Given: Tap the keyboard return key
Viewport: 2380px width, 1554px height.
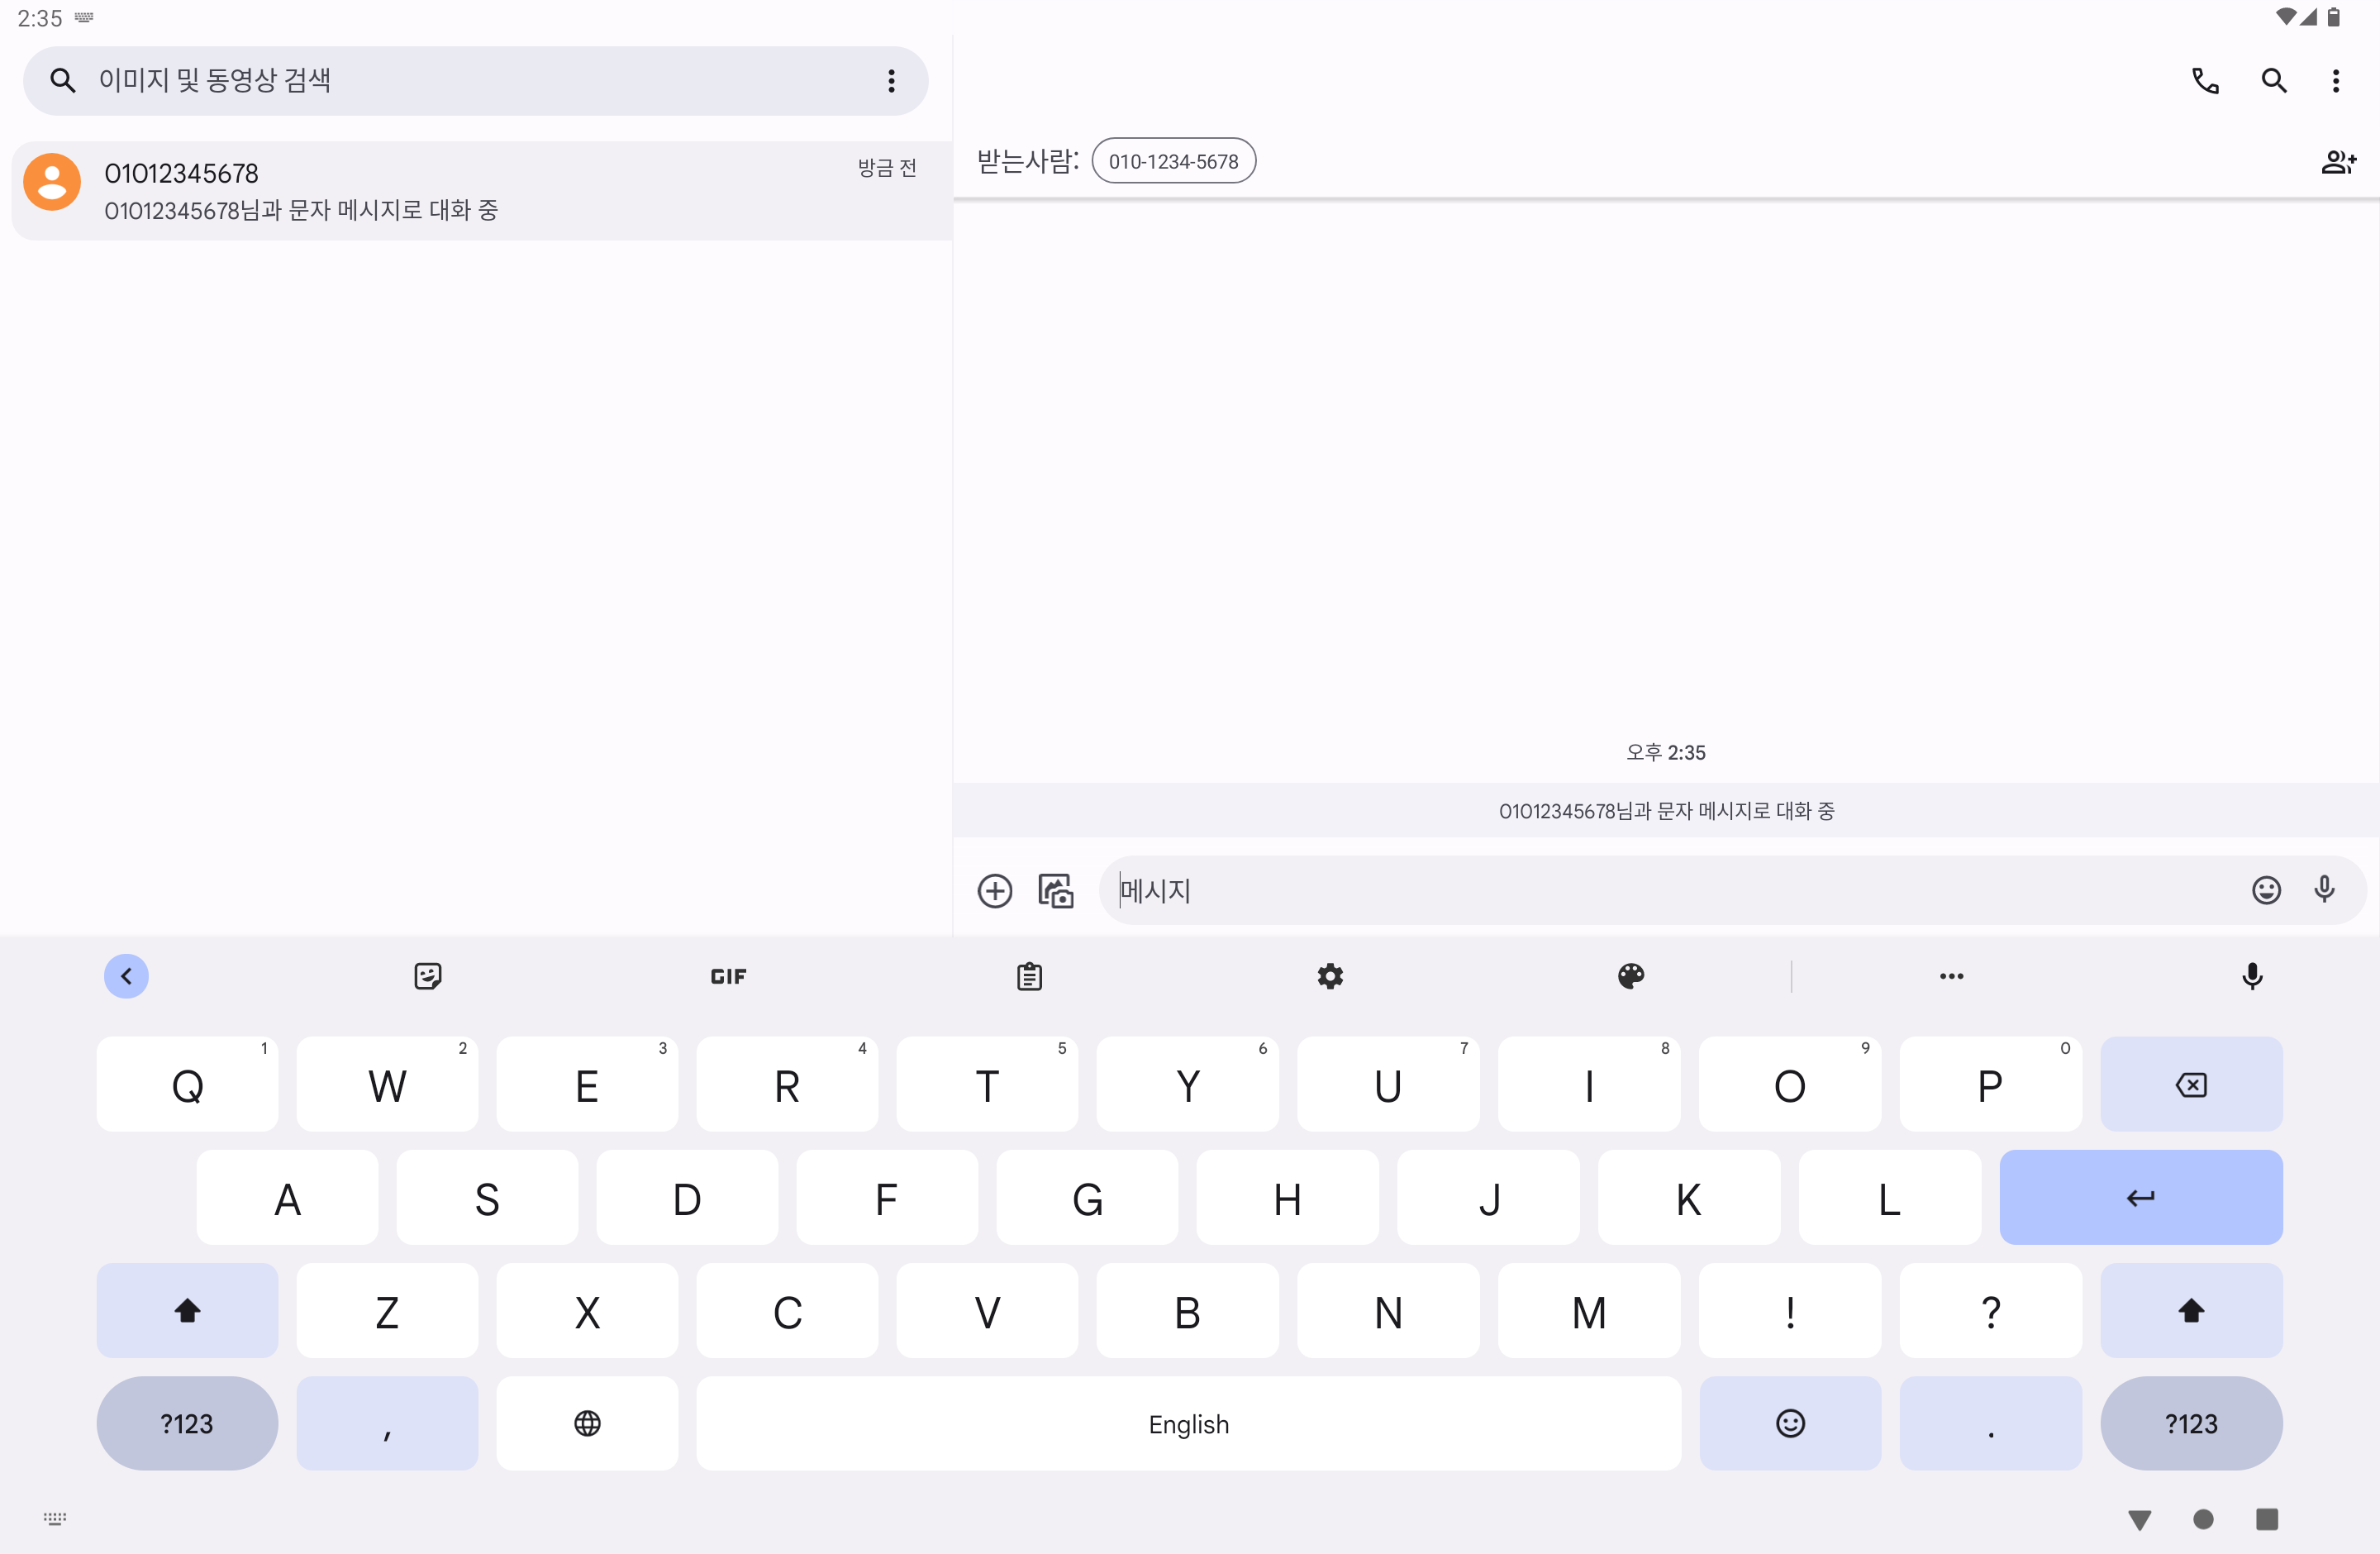Looking at the screenshot, I should click(x=2140, y=1197).
